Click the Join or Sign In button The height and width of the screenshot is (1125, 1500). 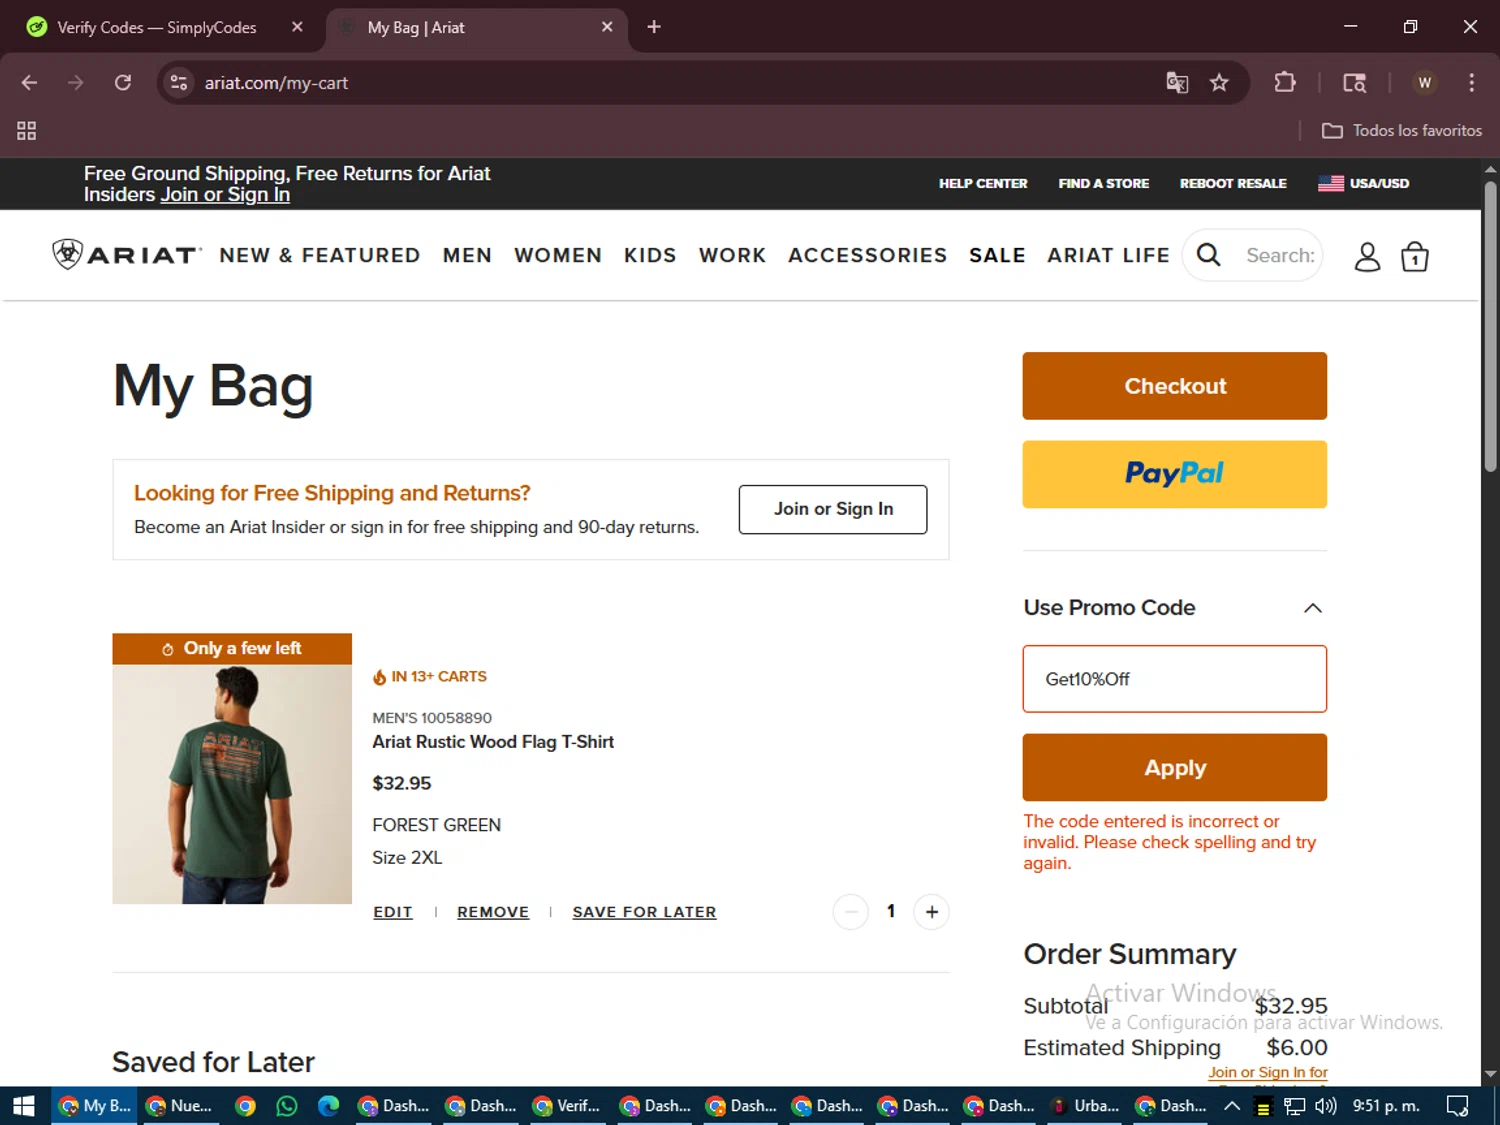point(833,509)
